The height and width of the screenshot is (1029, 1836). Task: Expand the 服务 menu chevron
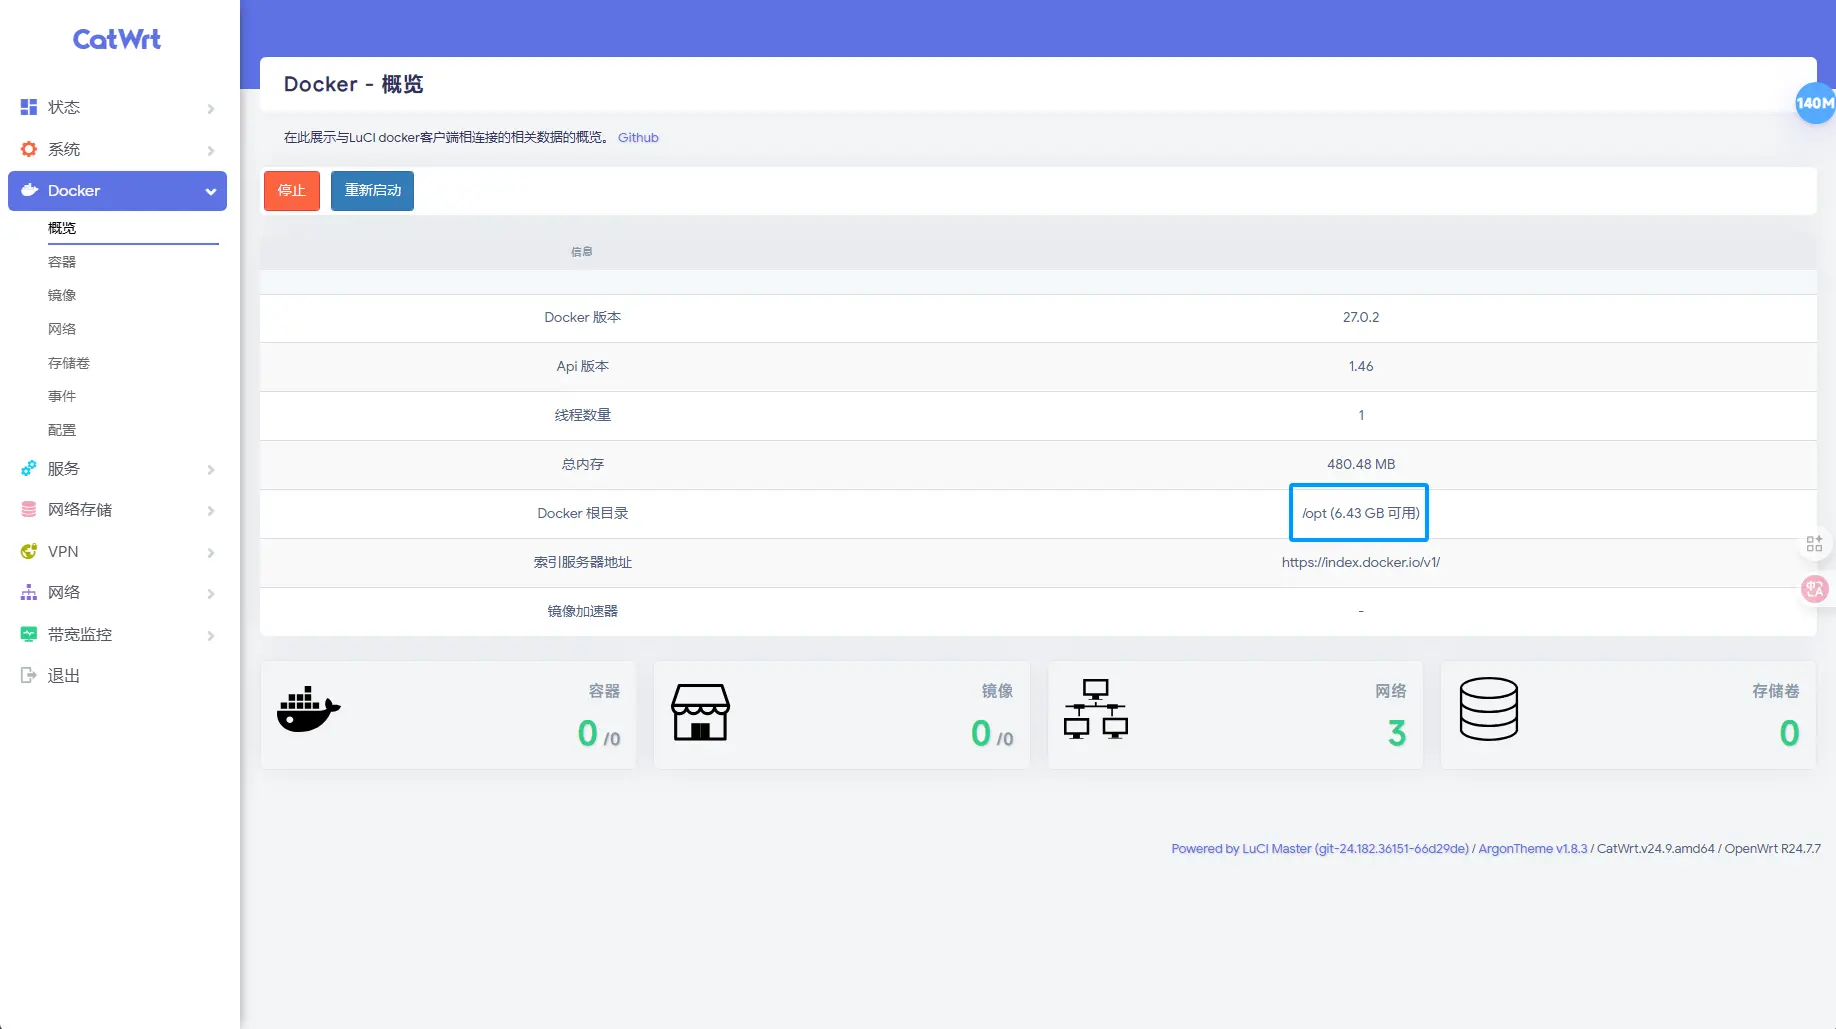pyautogui.click(x=211, y=469)
